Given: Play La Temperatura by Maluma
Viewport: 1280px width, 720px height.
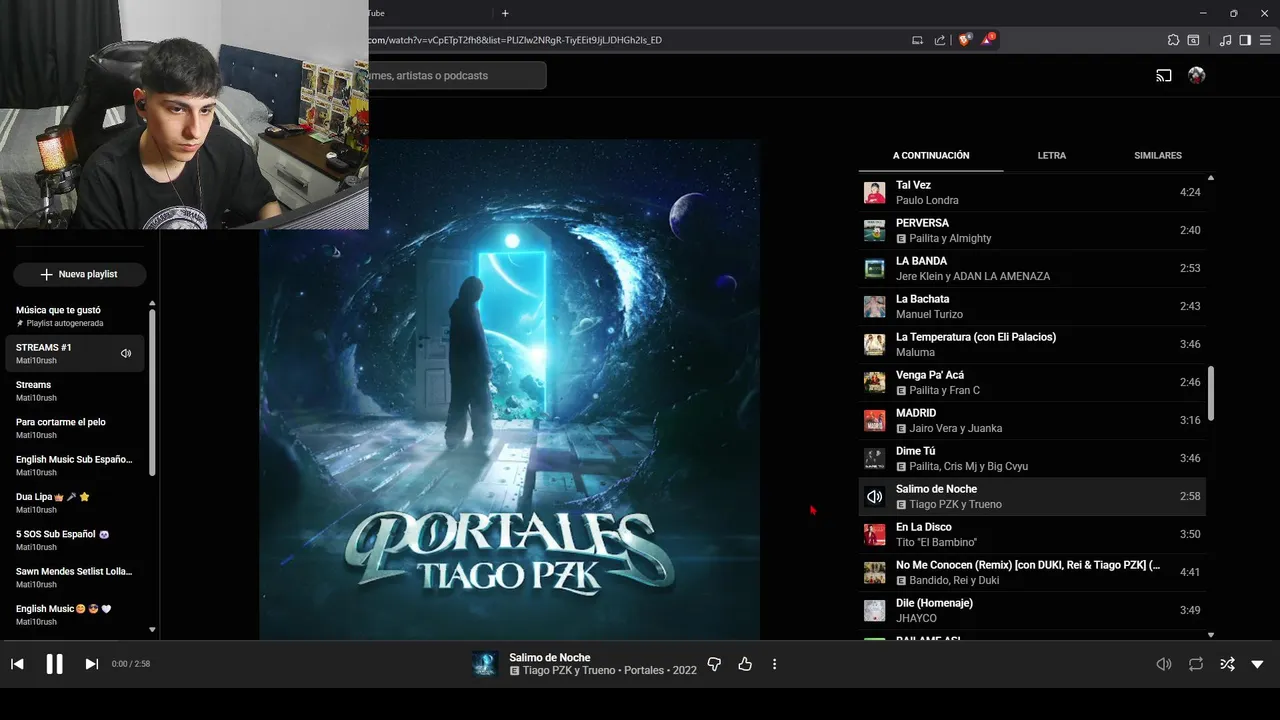Looking at the screenshot, I should (x=1032, y=344).
